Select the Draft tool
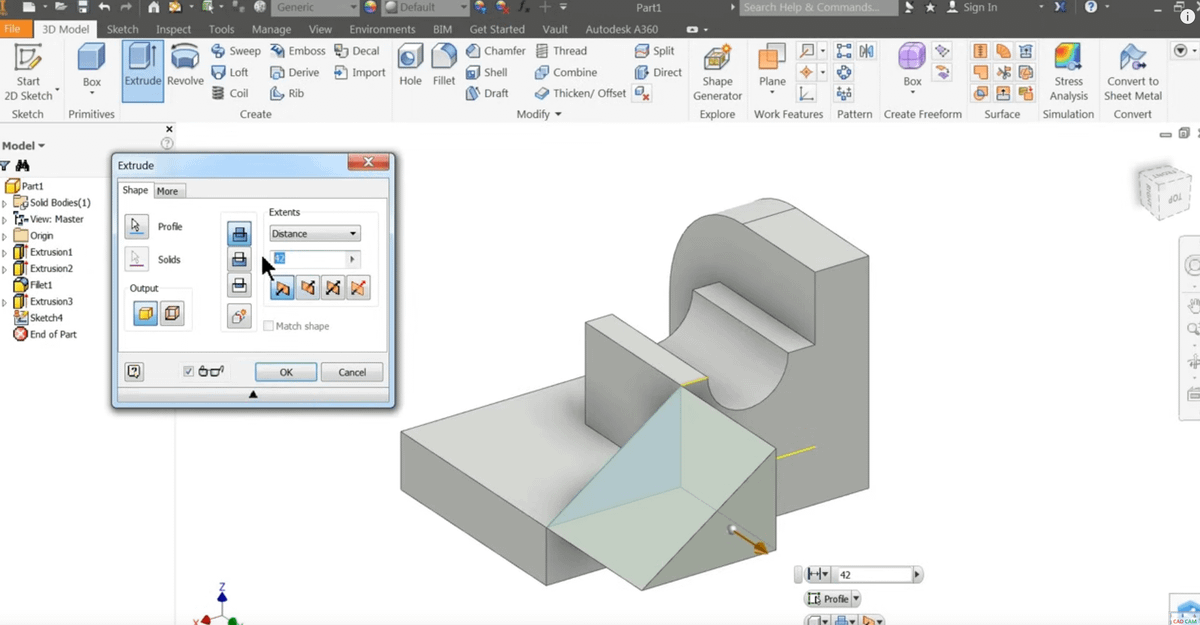The height and width of the screenshot is (625, 1200). click(487, 93)
